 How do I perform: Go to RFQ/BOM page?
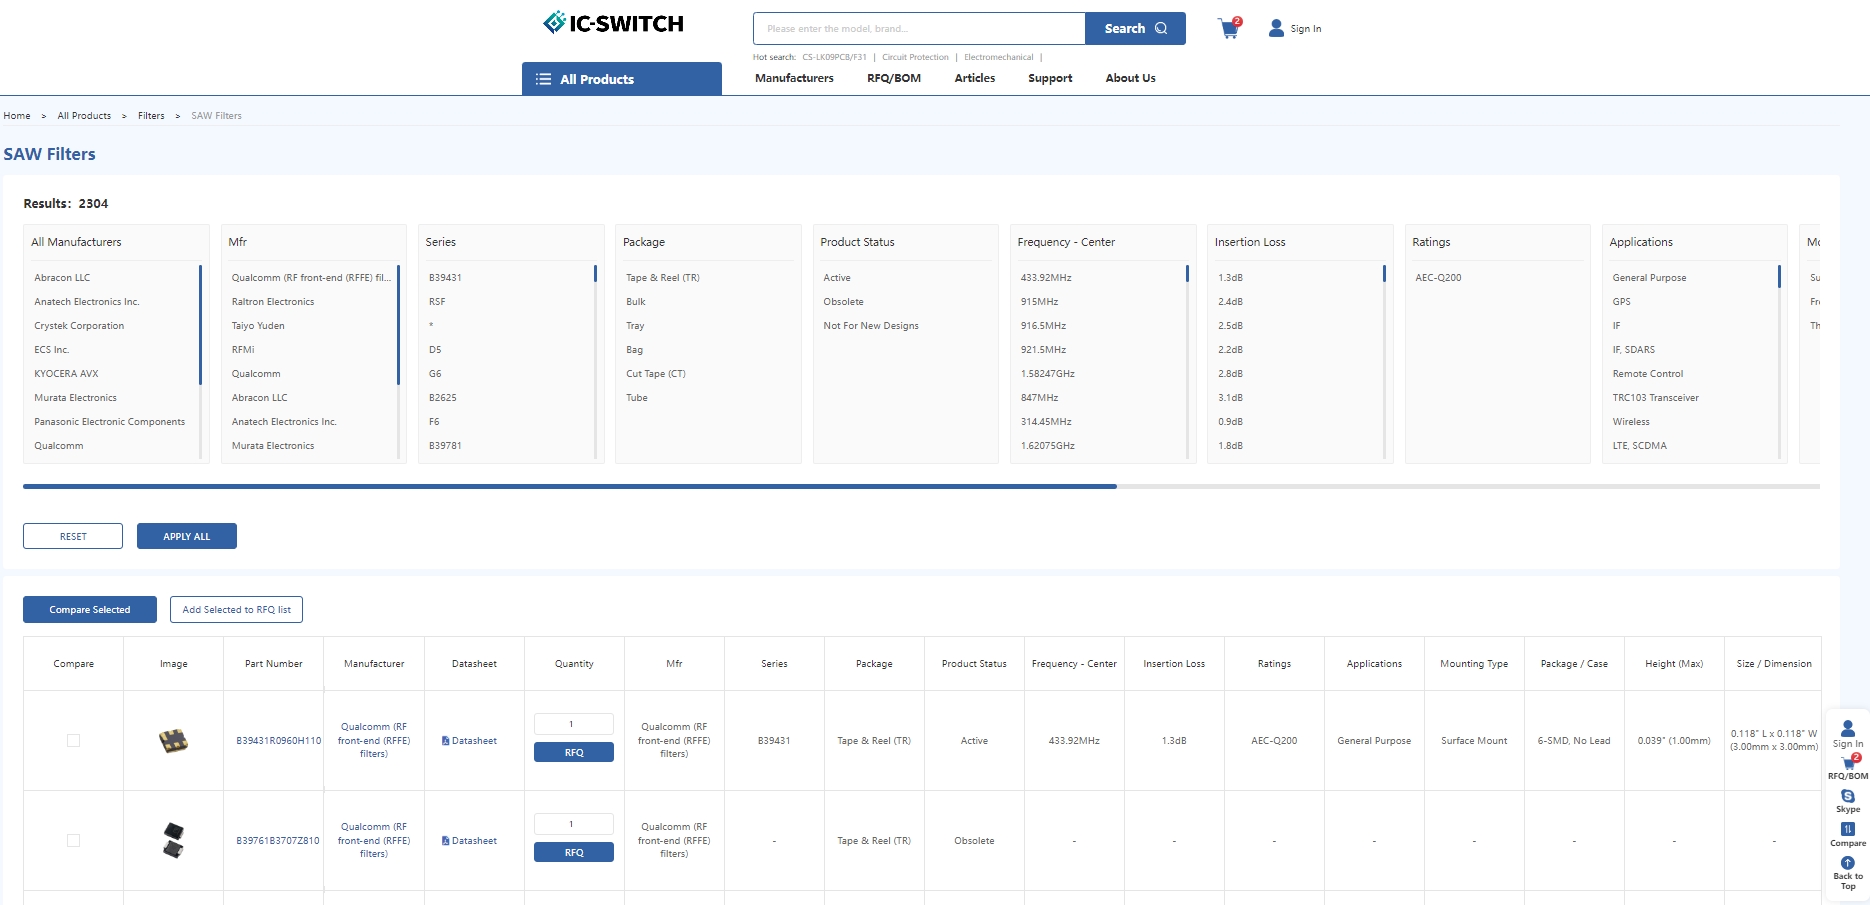[894, 78]
